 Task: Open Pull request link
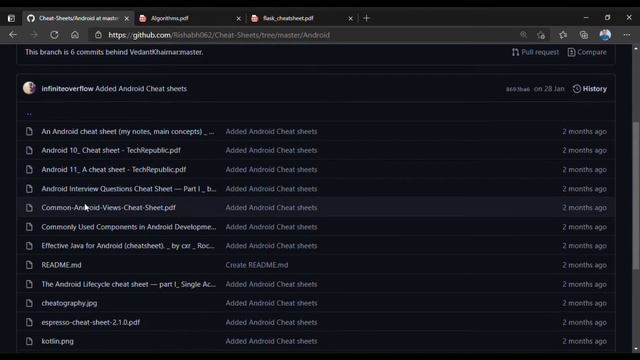(536, 52)
